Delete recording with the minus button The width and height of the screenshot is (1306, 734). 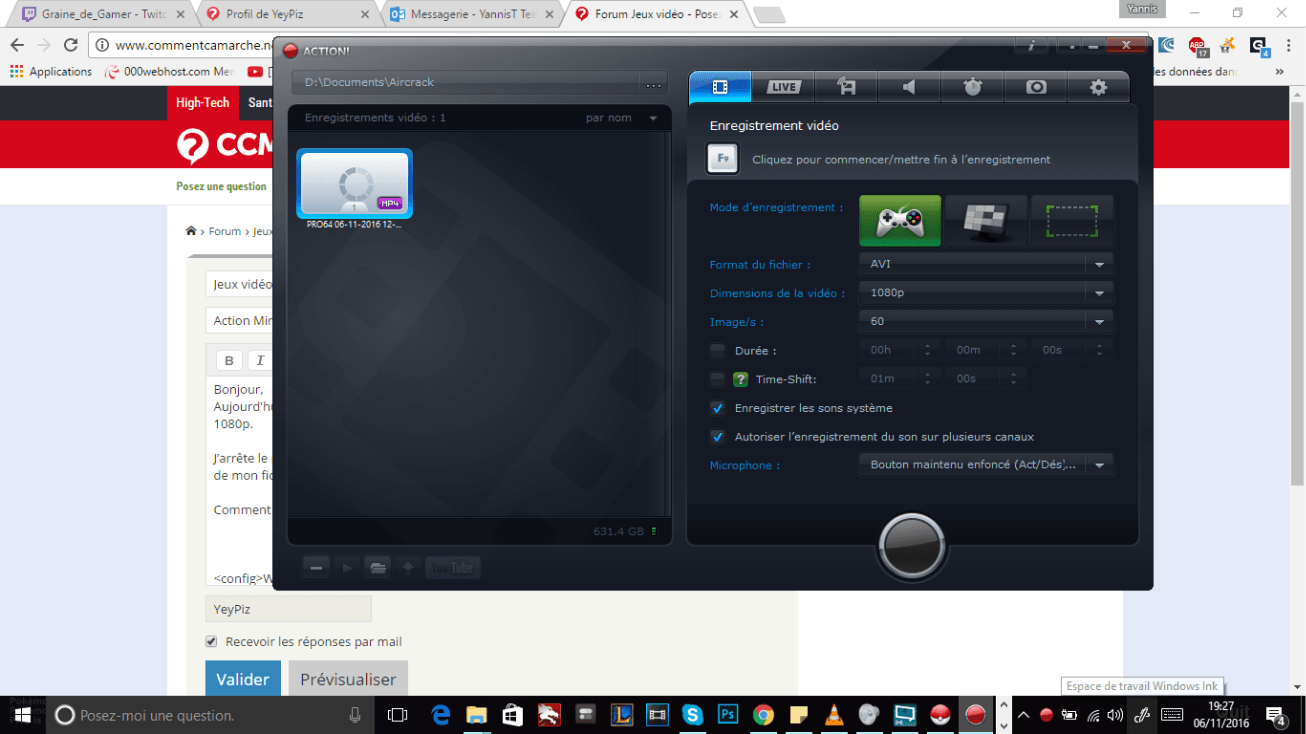(x=316, y=568)
